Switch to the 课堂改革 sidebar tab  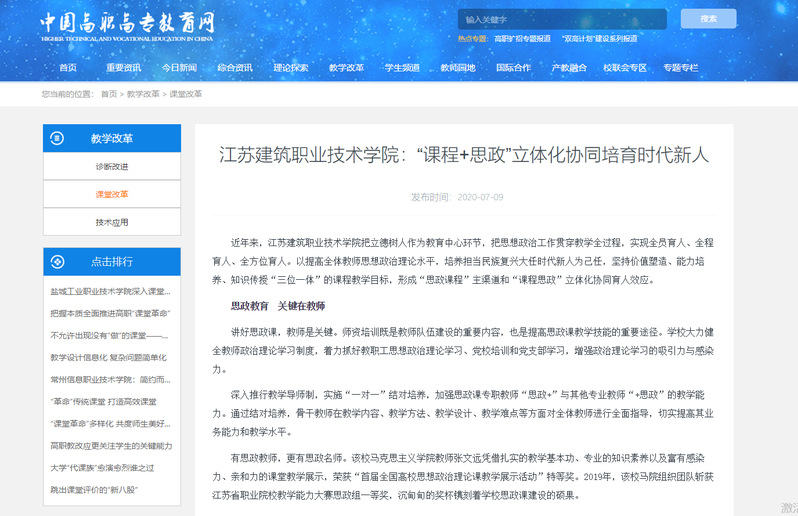tap(112, 194)
